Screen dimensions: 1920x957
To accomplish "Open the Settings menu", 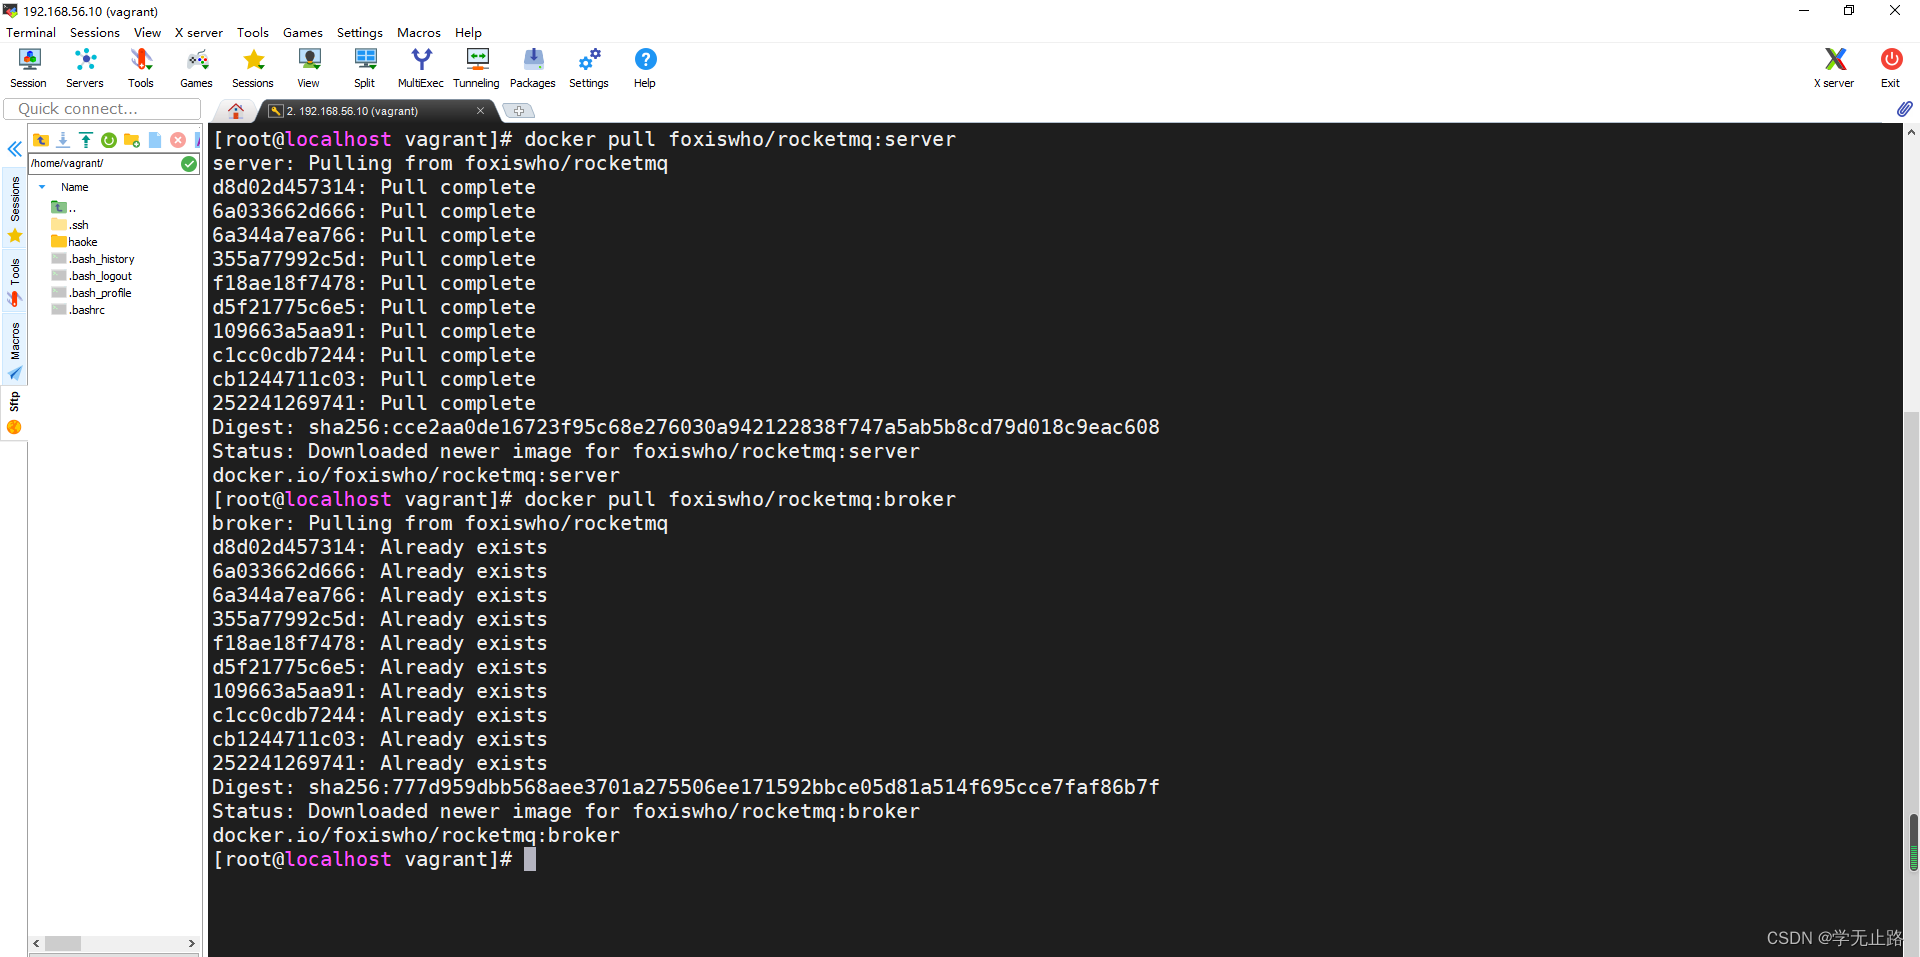I will (x=360, y=32).
